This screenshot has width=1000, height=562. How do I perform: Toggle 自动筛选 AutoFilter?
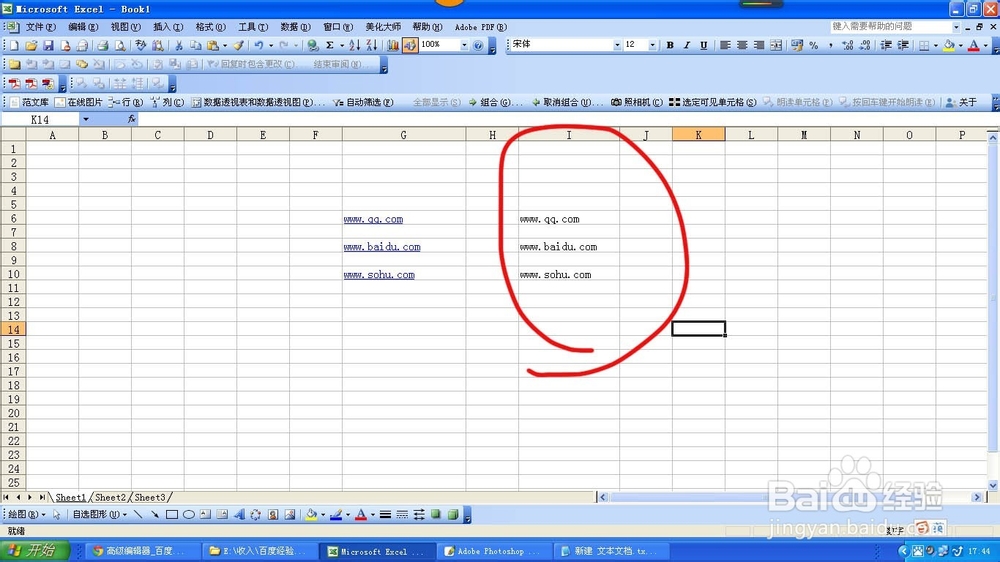coord(363,102)
